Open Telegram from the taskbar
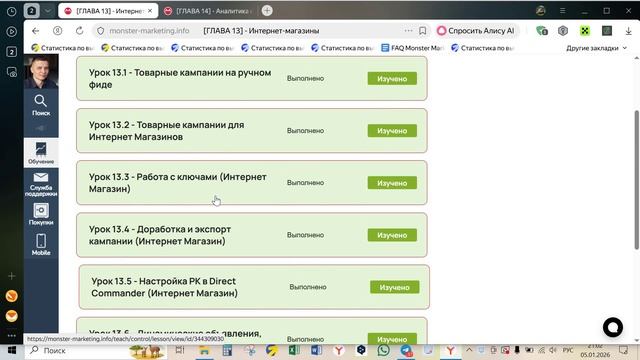Image resolution: width=640 pixels, height=360 pixels. coord(406,350)
